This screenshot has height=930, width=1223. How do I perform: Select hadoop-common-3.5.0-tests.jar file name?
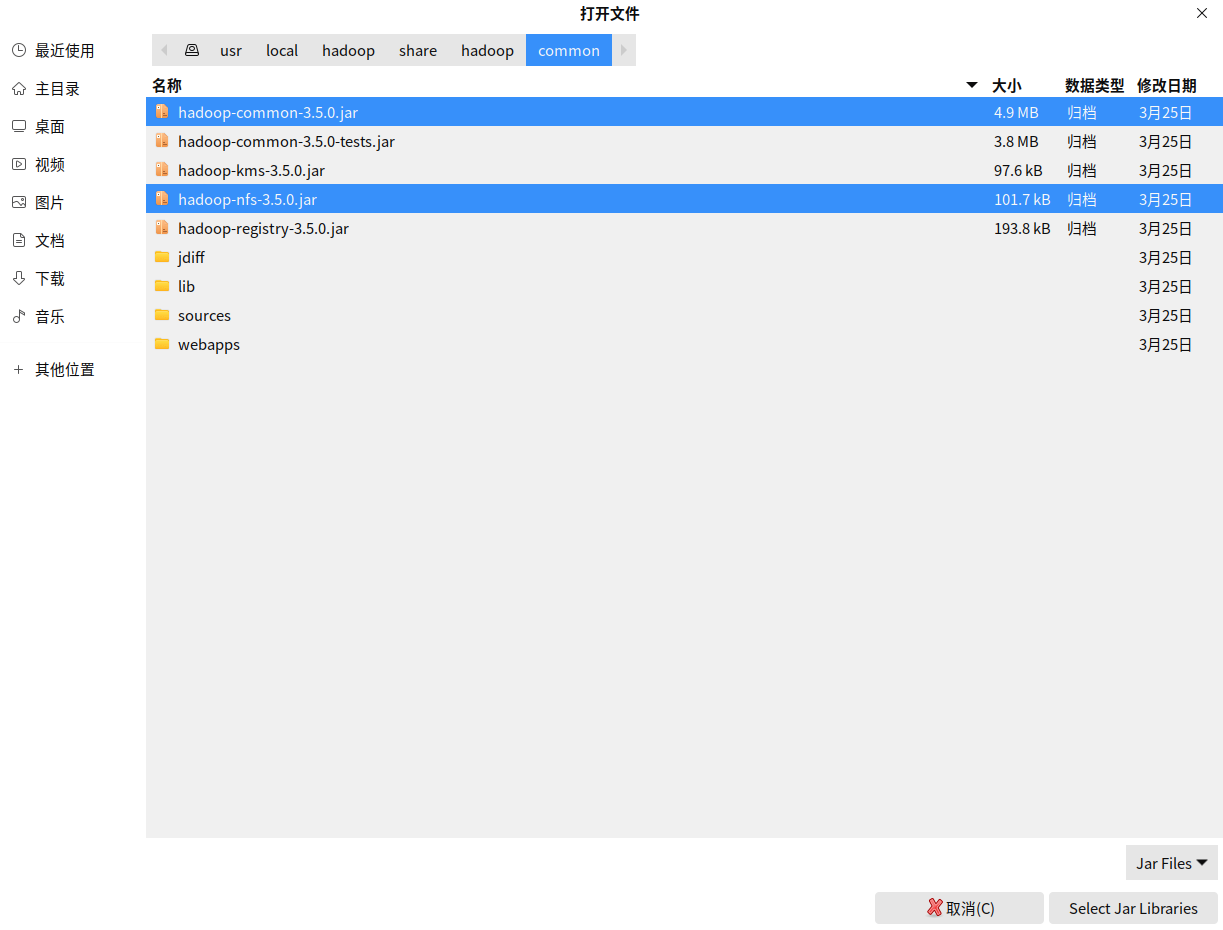[286, 141]
